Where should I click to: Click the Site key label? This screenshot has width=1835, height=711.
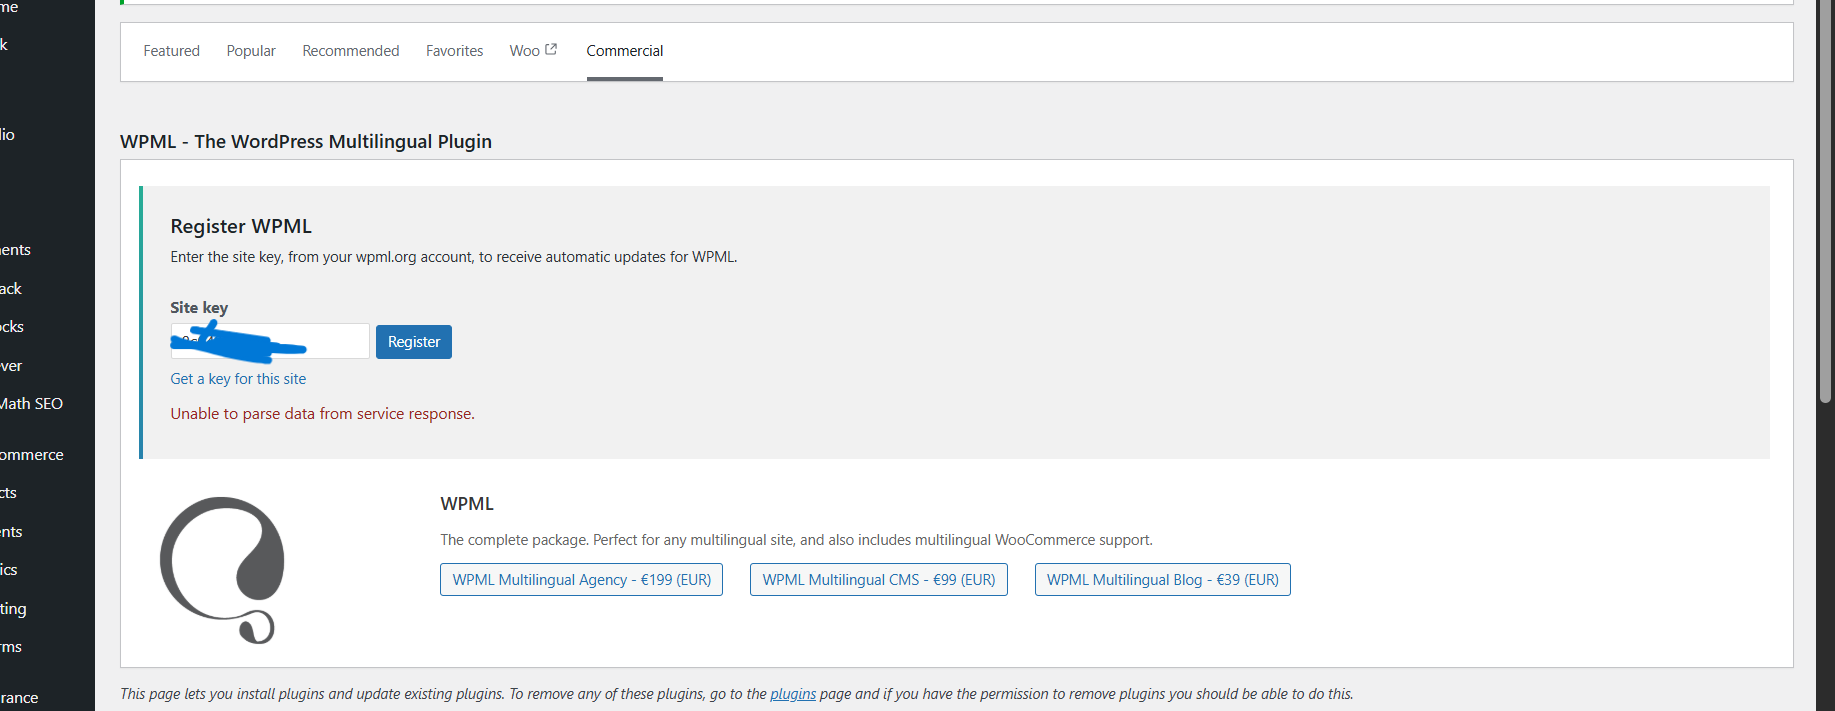[199, 308]
